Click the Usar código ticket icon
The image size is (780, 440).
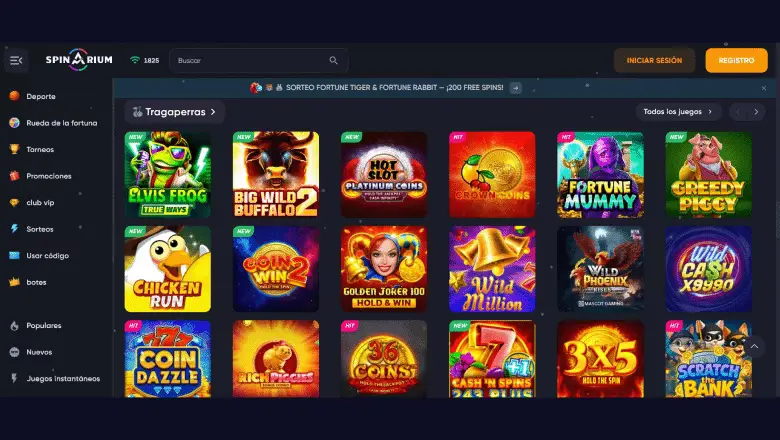(x=14, y=256)
